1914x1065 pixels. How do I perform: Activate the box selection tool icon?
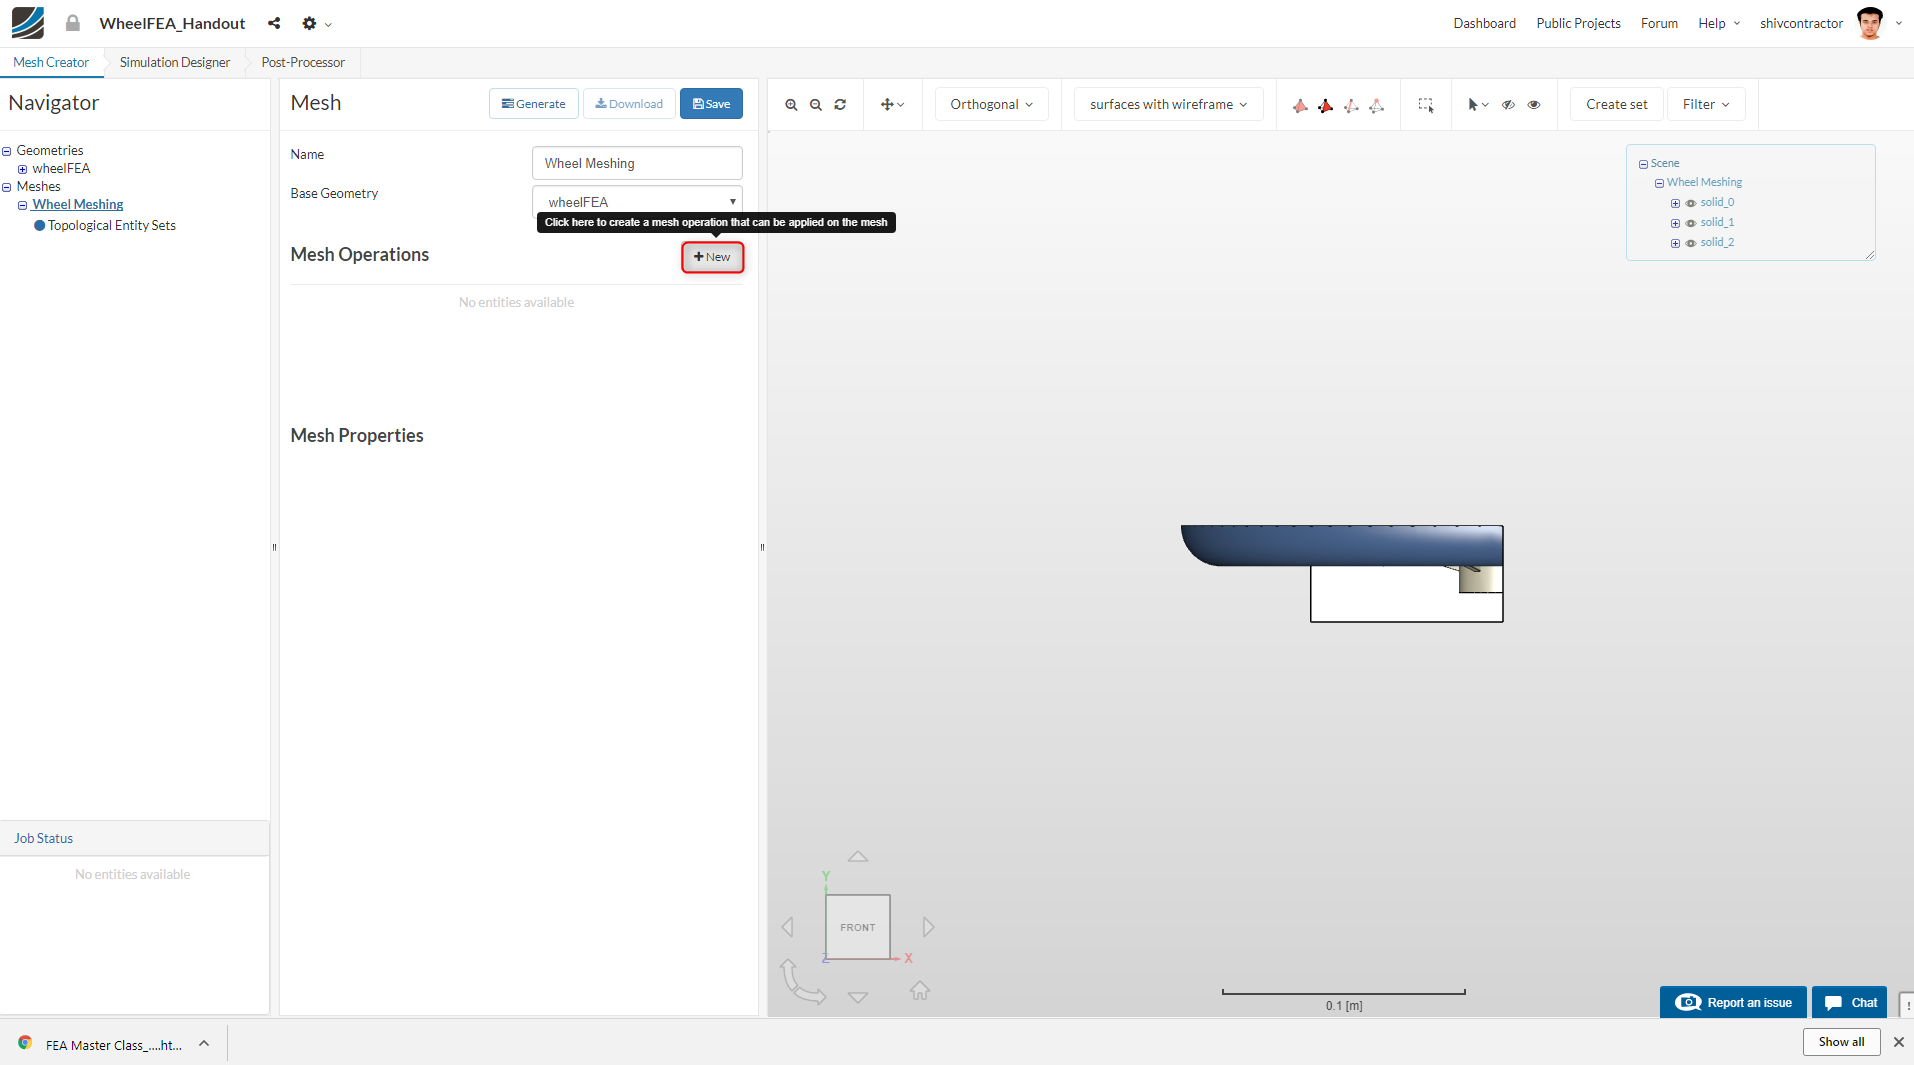coord(1426,105)
